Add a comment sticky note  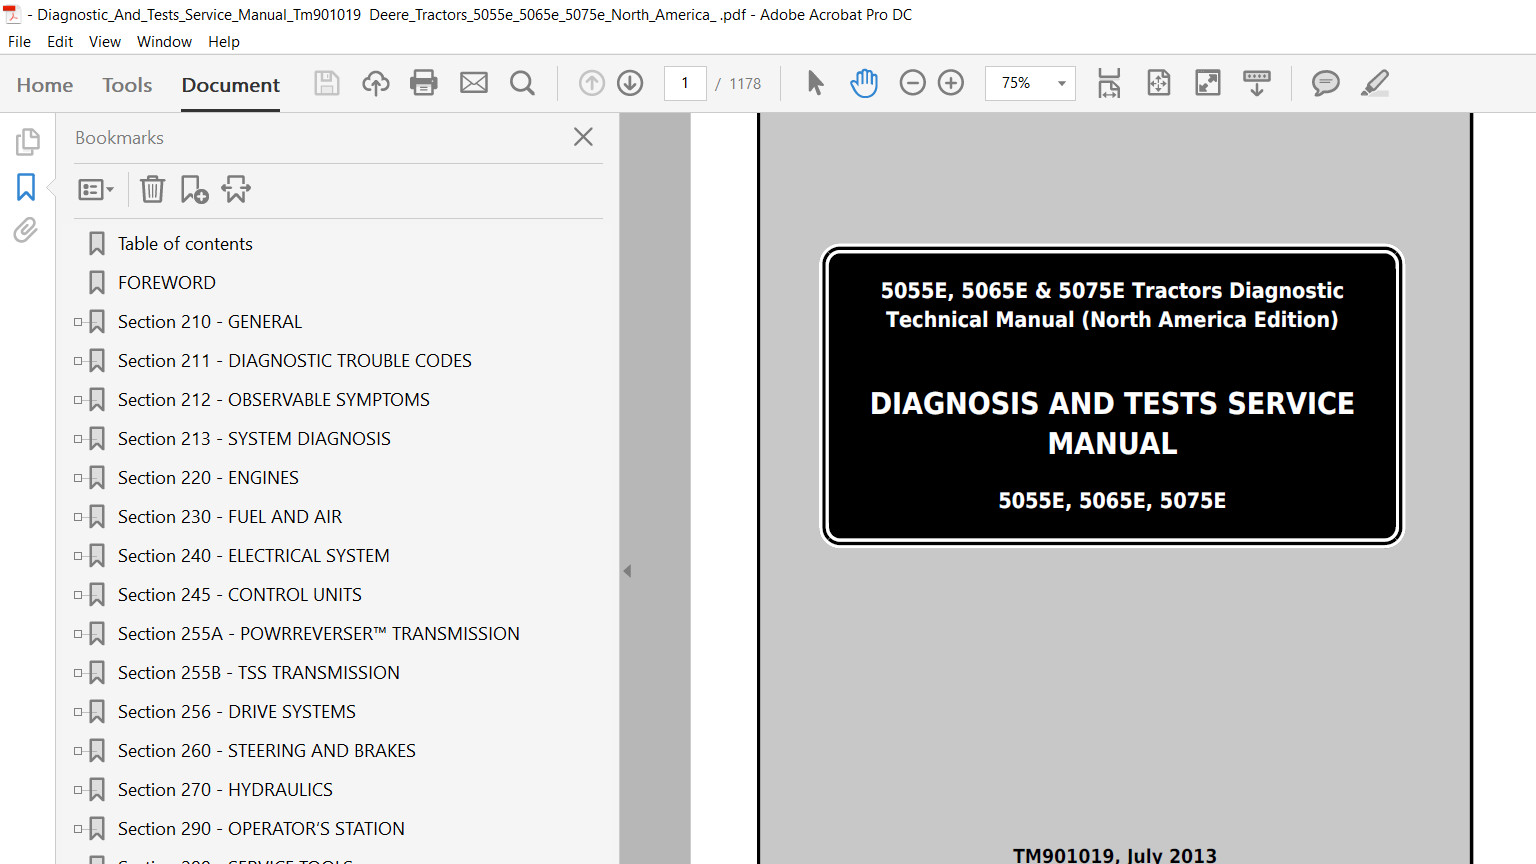1326,83
